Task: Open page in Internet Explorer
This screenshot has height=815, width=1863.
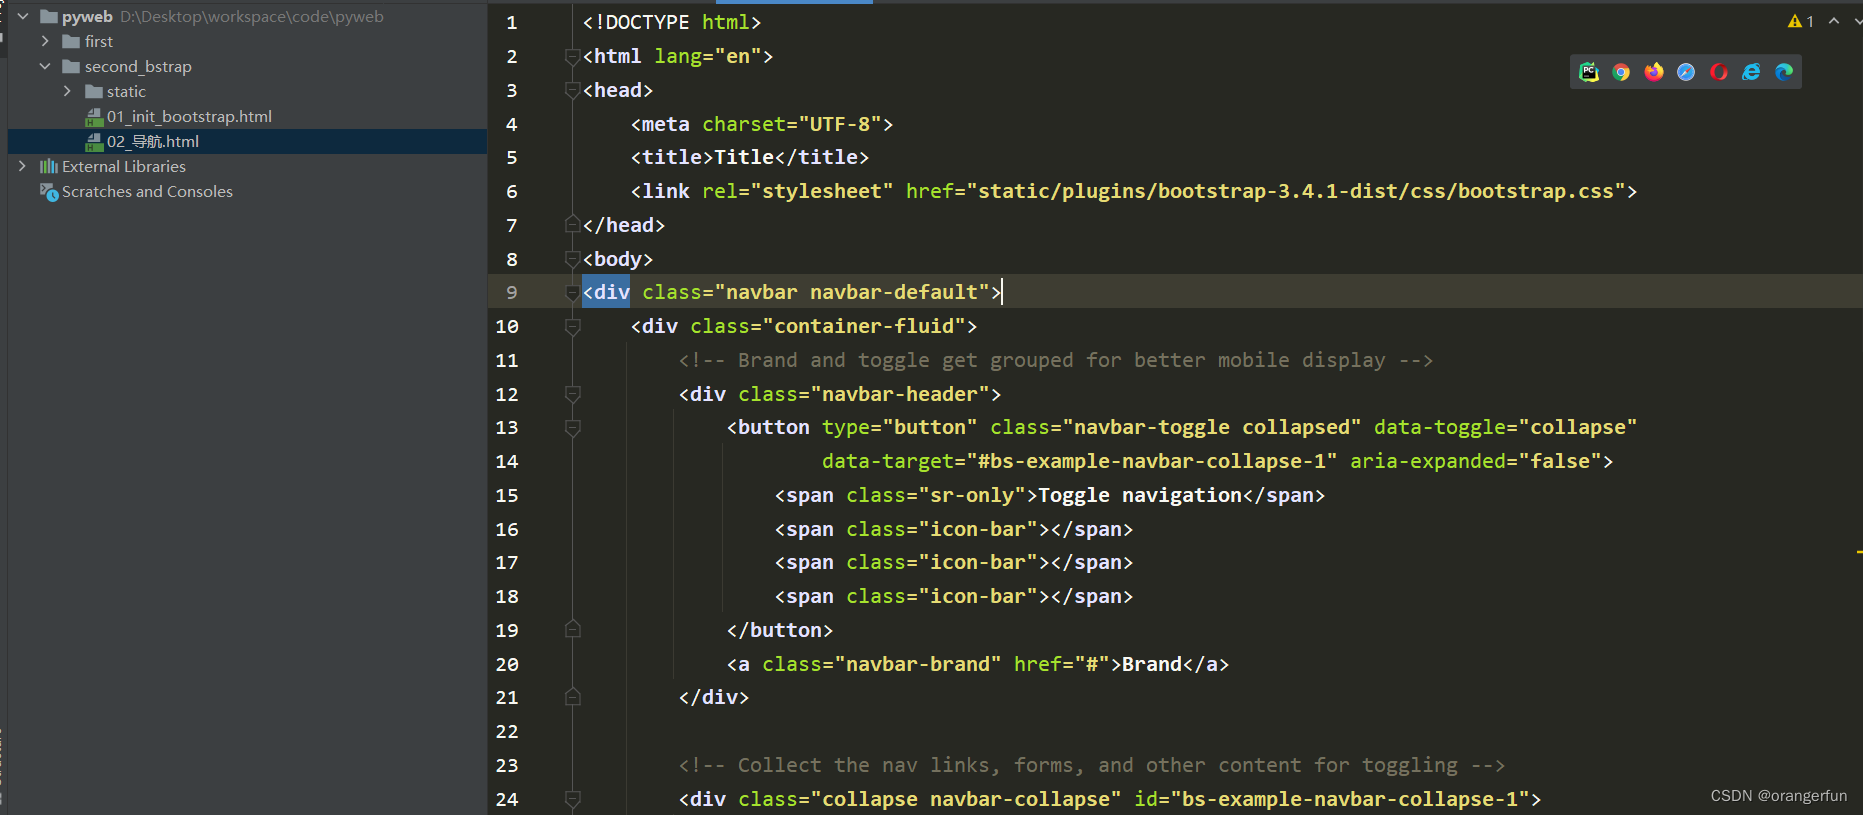Action: [x=1751, y=72]
